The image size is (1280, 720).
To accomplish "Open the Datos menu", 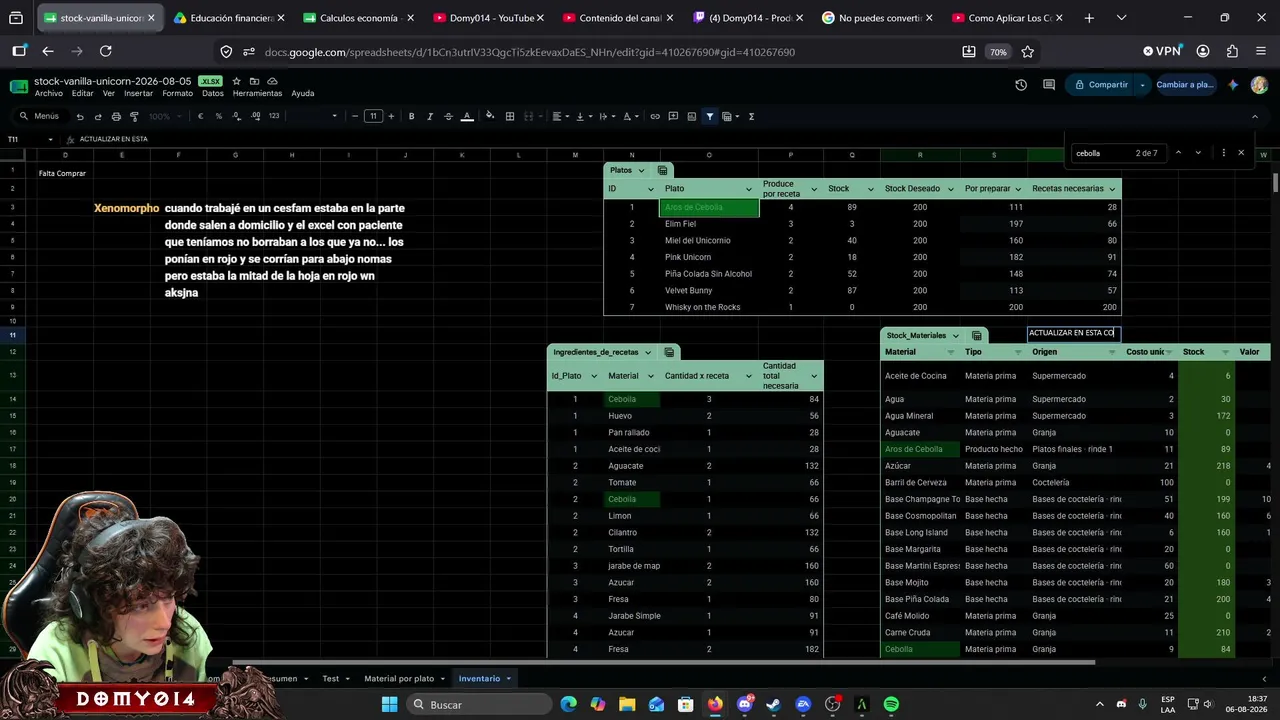I will (x=213, y=94).
